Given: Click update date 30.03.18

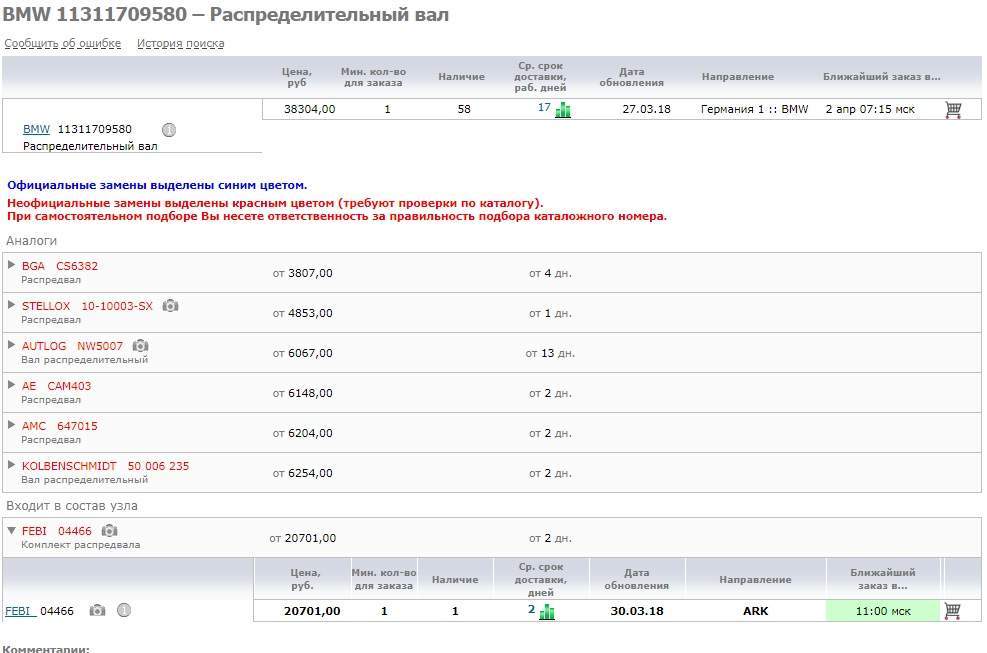Looking at the screenshot, I should pos(637,611).
